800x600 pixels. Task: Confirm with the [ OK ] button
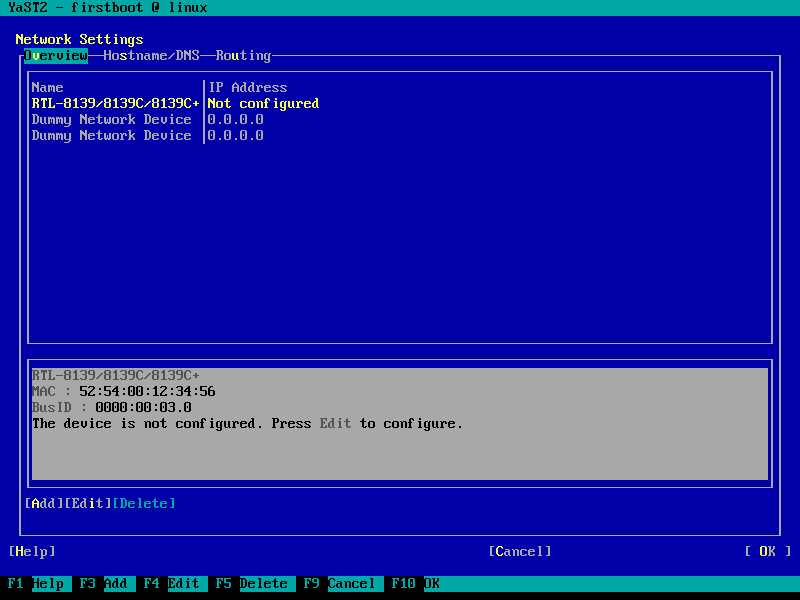coord(767,552)
